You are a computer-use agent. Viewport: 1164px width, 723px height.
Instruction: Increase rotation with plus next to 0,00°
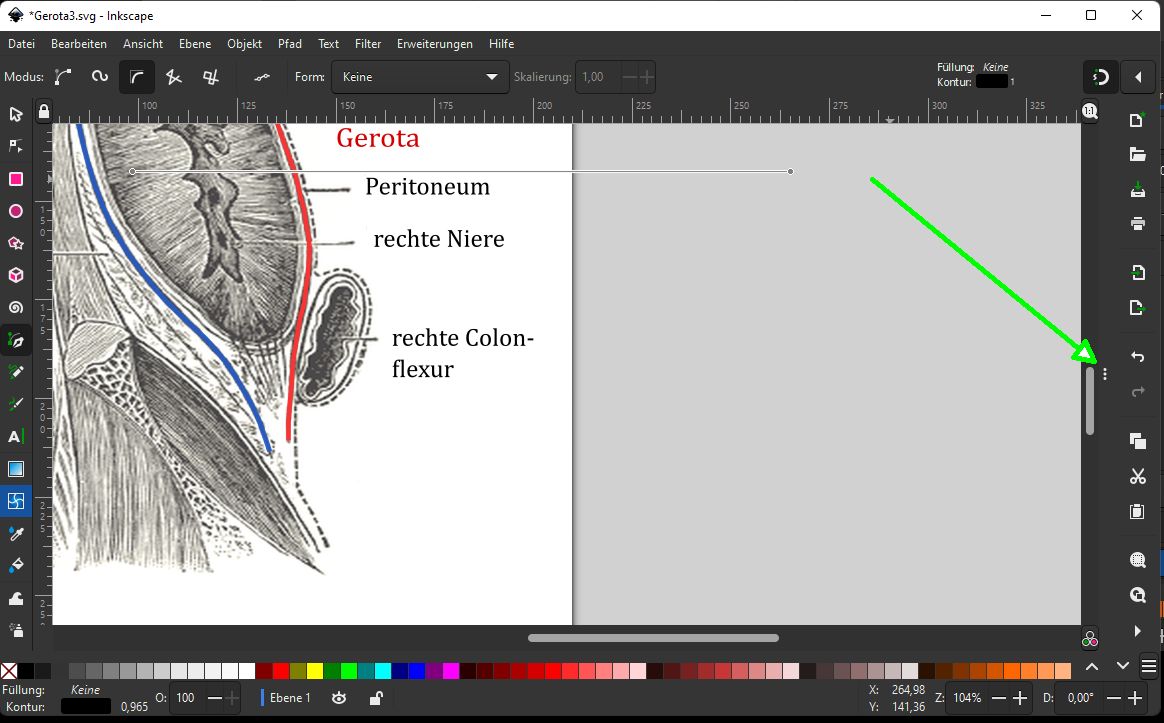click(1135, 698)
